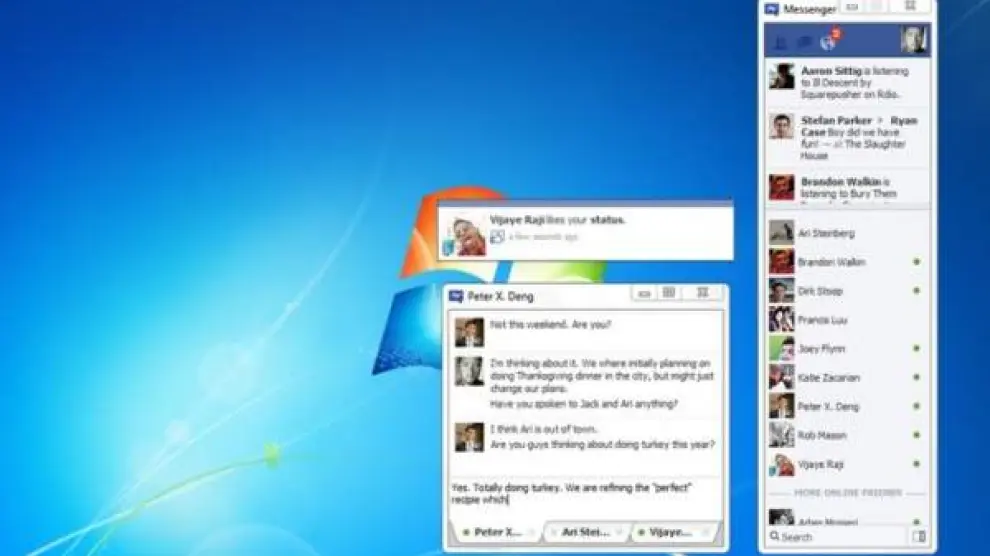Click the Messenger logo in title bar
This screenshot has width=990, height=556.
point(772,9)
